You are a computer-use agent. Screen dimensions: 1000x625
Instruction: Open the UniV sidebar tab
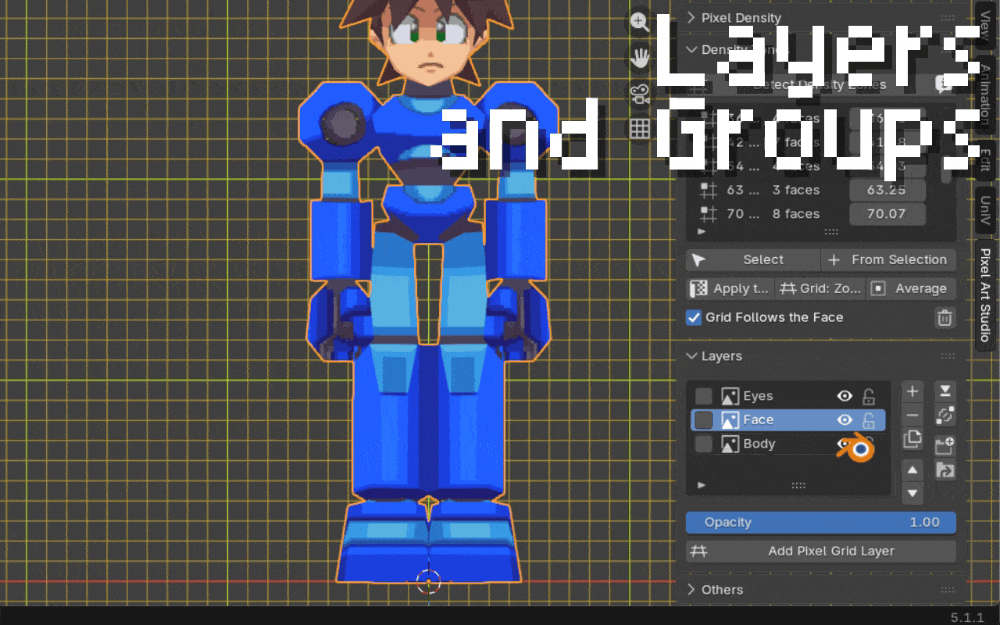pos(985,210)
